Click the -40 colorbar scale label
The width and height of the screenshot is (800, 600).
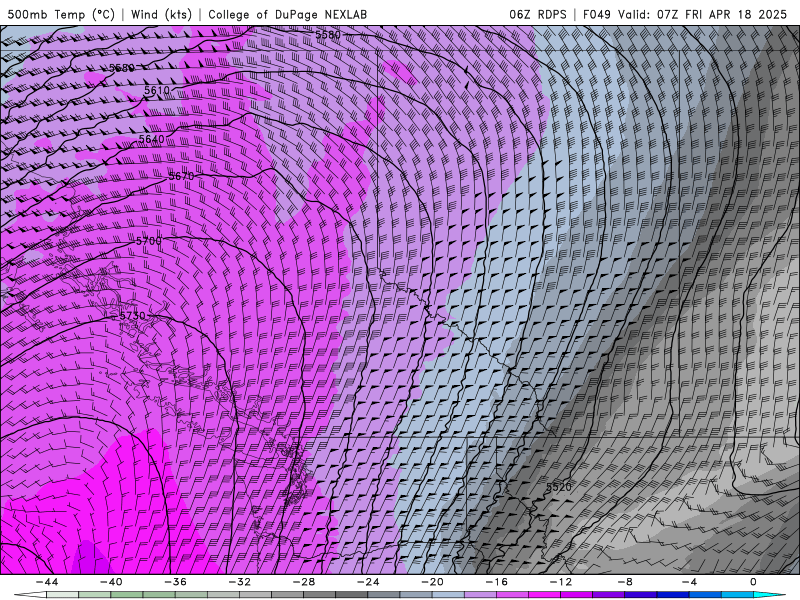coord(111,582)
